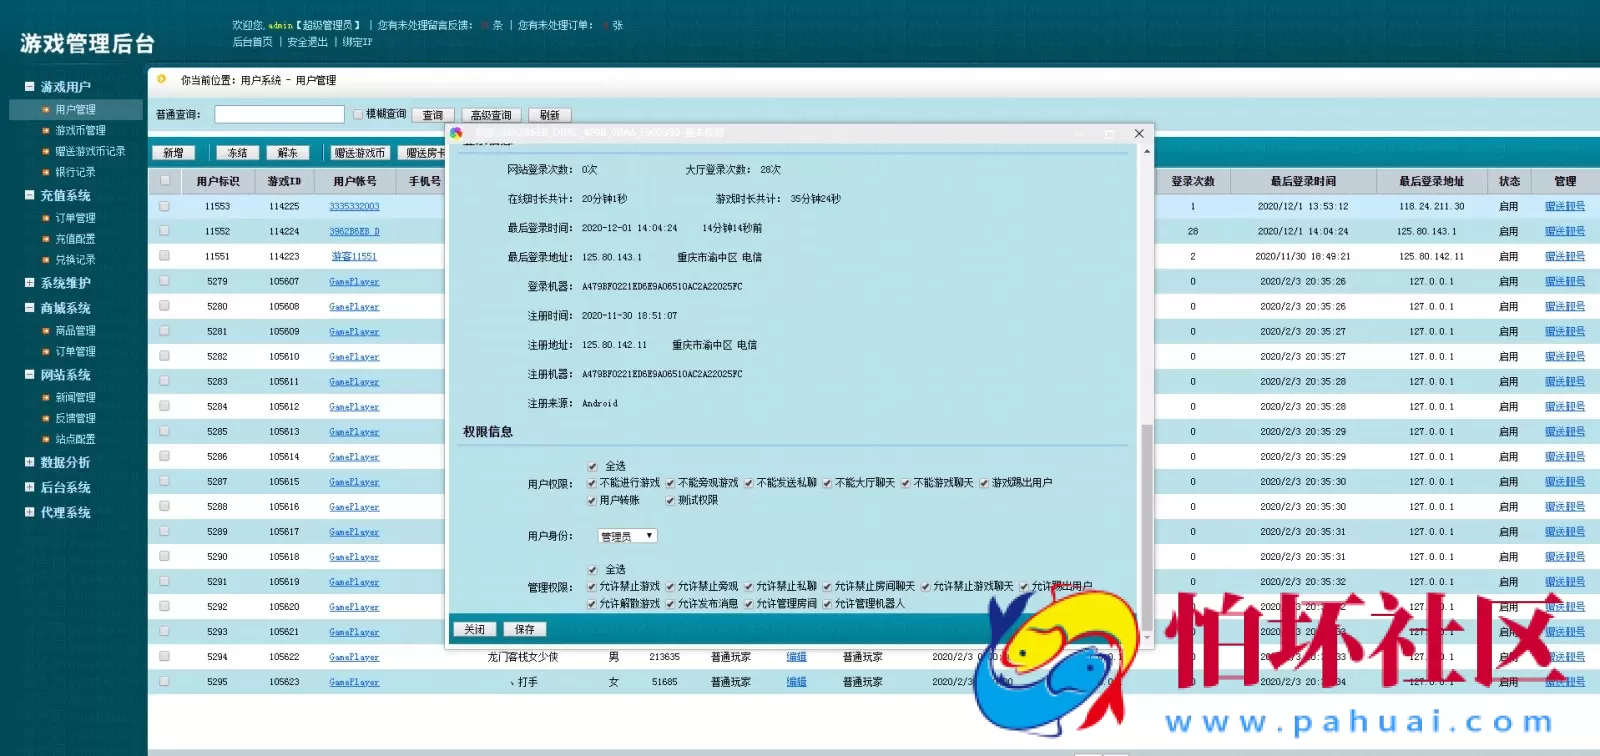This screenshot has height=756, width=1600.
Task: Open the 游客11551 account link
Action: click(x=354, y=257)
